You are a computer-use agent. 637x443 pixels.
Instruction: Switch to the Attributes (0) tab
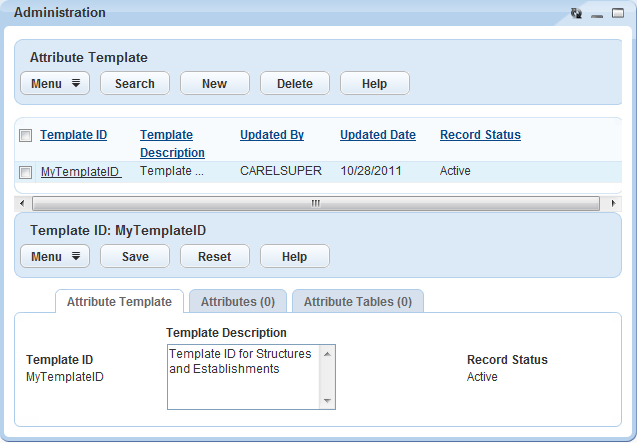[x=238, y=301]
